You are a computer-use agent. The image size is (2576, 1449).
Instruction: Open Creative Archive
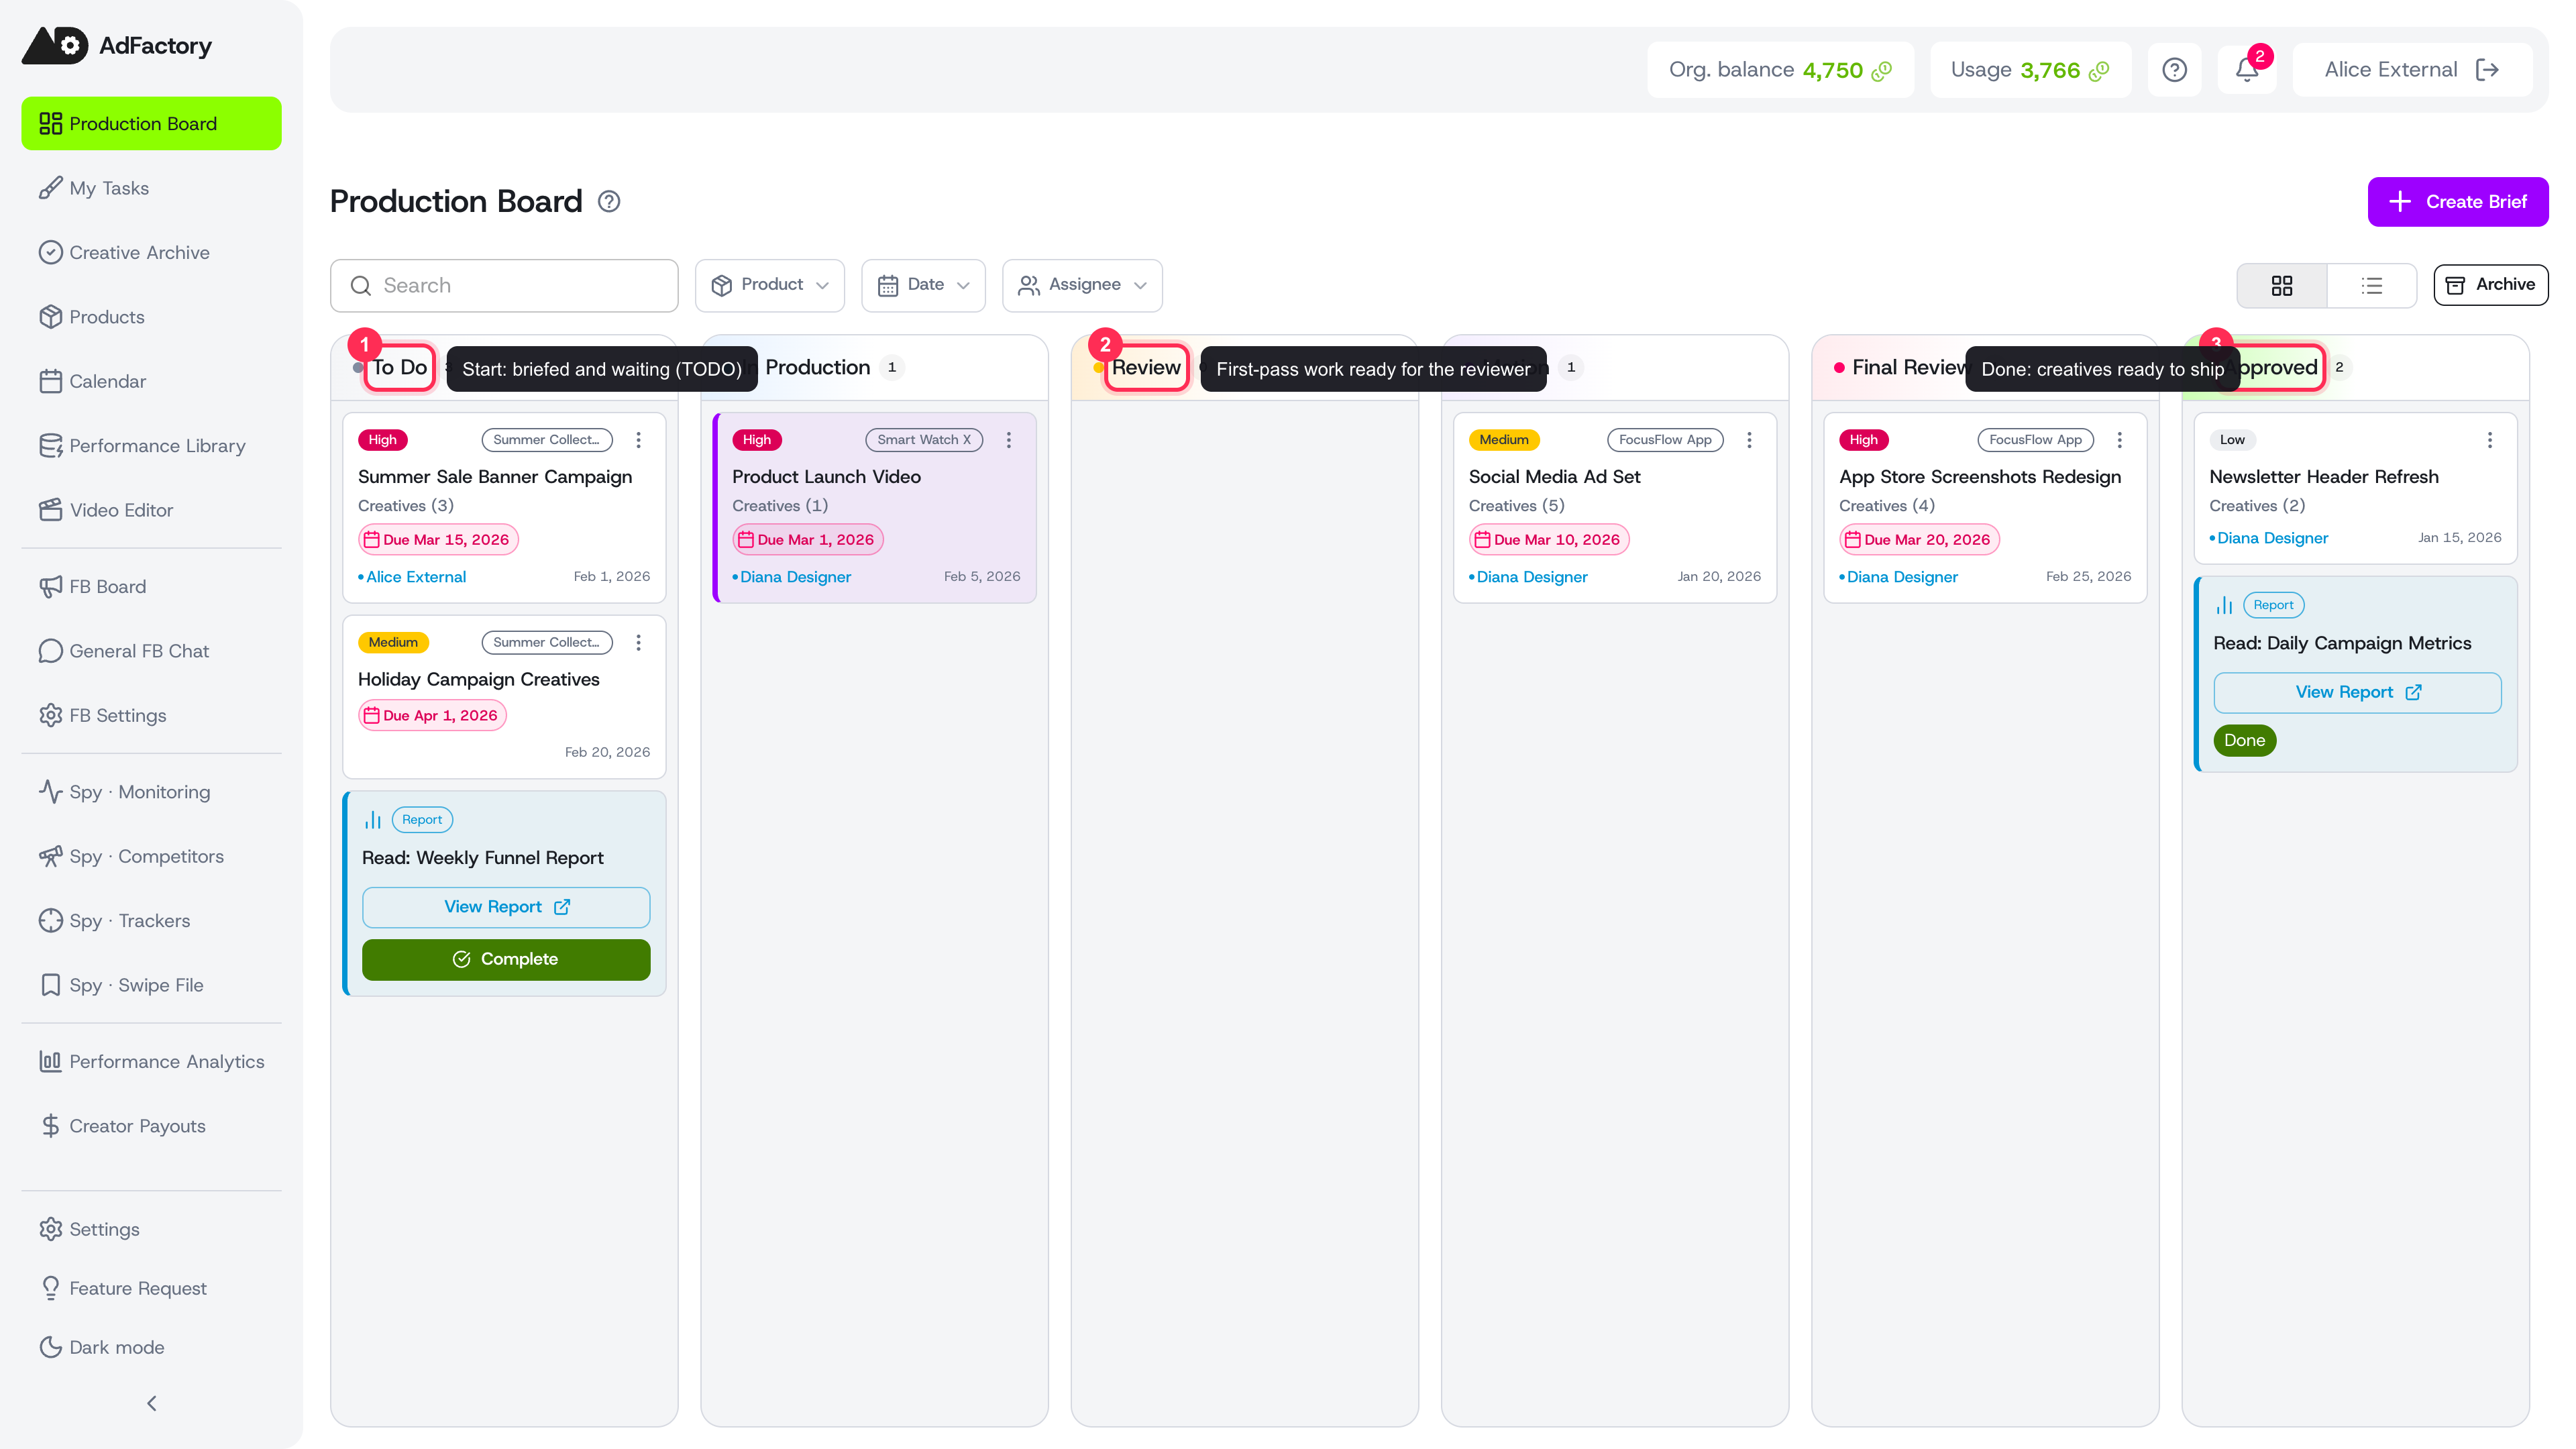151,253
